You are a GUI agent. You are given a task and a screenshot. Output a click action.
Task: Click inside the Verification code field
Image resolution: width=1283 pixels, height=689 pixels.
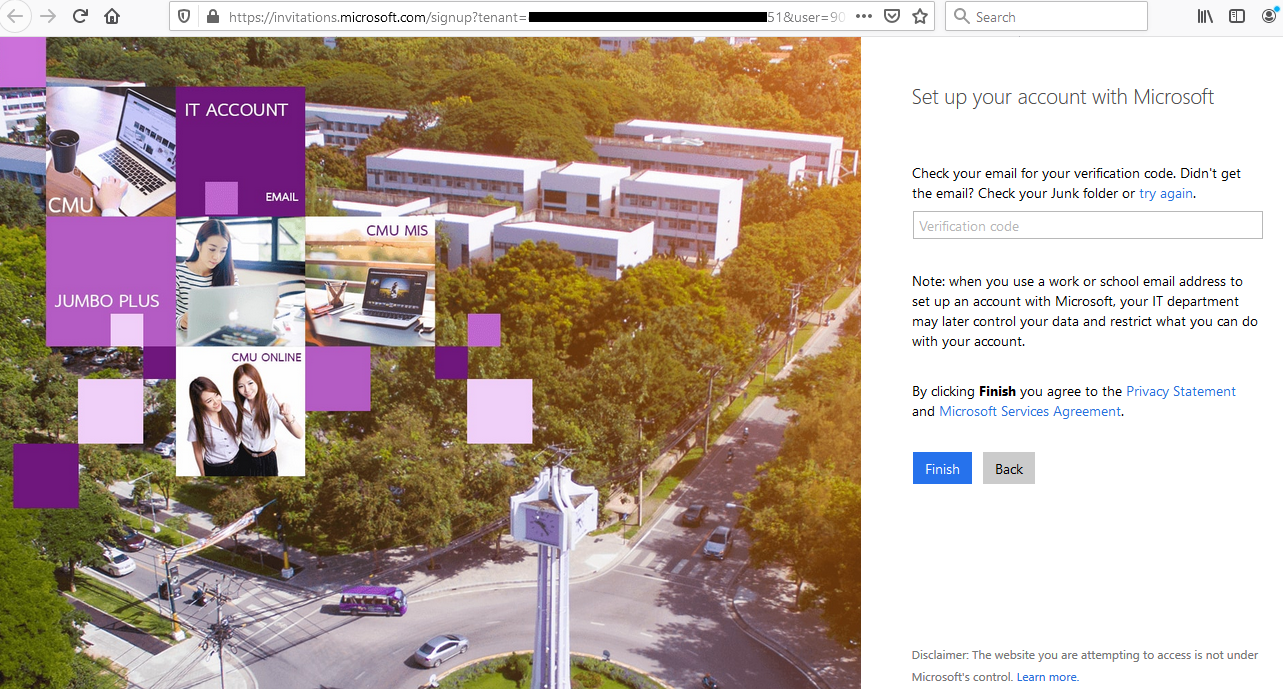tap(1087, 226)
